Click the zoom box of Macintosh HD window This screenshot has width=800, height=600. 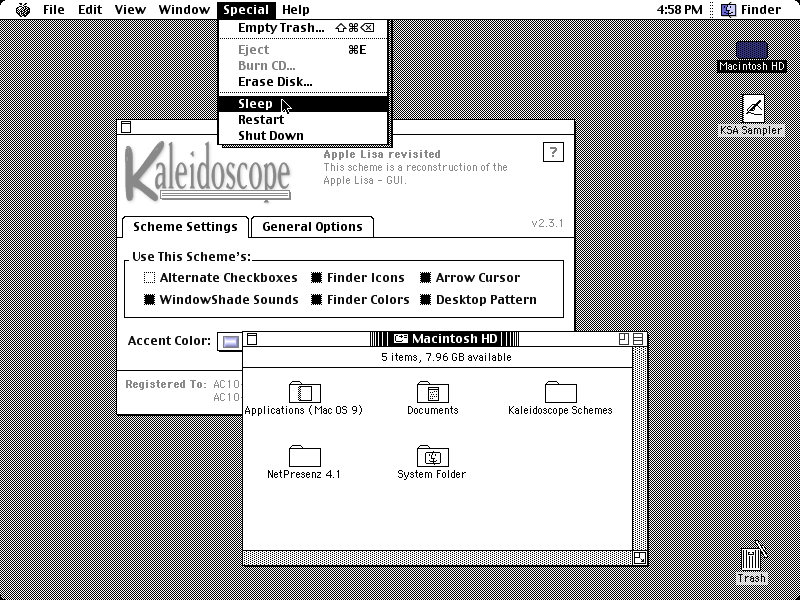pos(623,339)
